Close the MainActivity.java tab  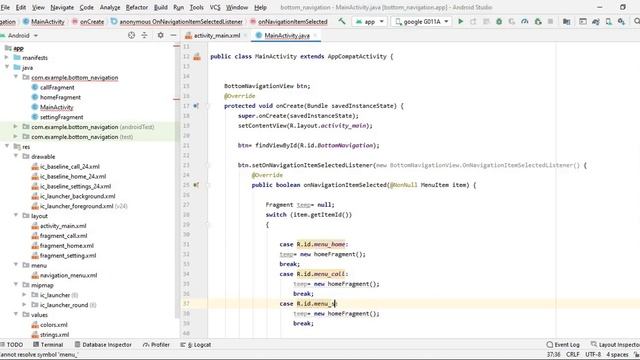[x=315, y=36]
